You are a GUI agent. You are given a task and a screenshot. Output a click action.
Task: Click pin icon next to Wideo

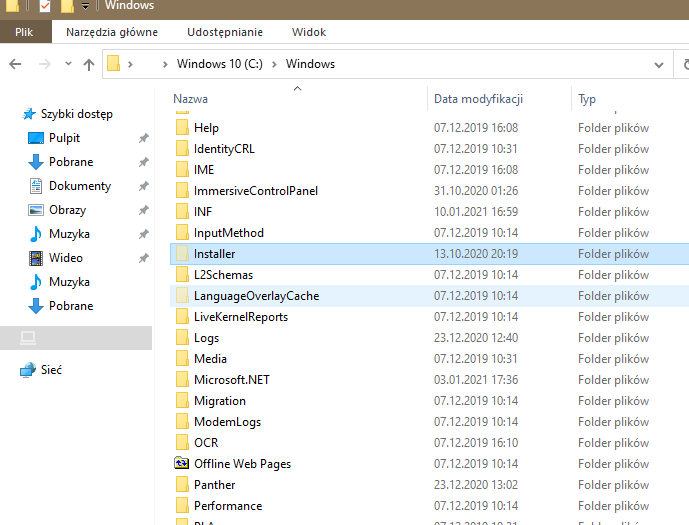[x=144, y=258]
